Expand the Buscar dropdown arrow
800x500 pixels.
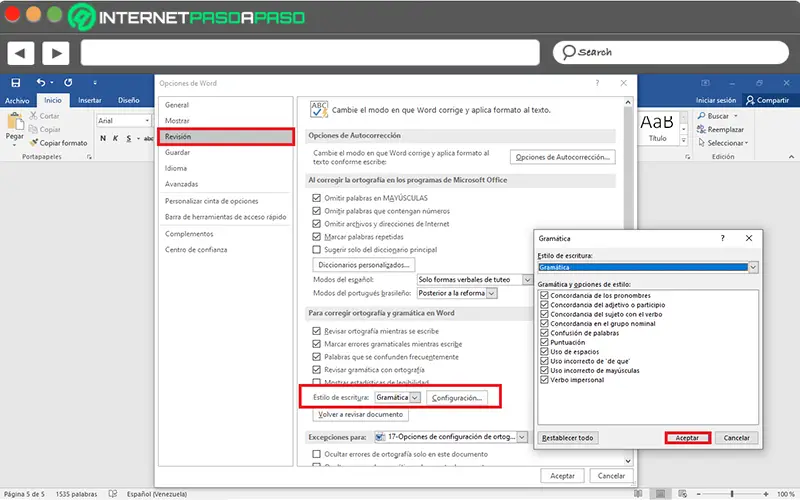(x=736, y=116)
